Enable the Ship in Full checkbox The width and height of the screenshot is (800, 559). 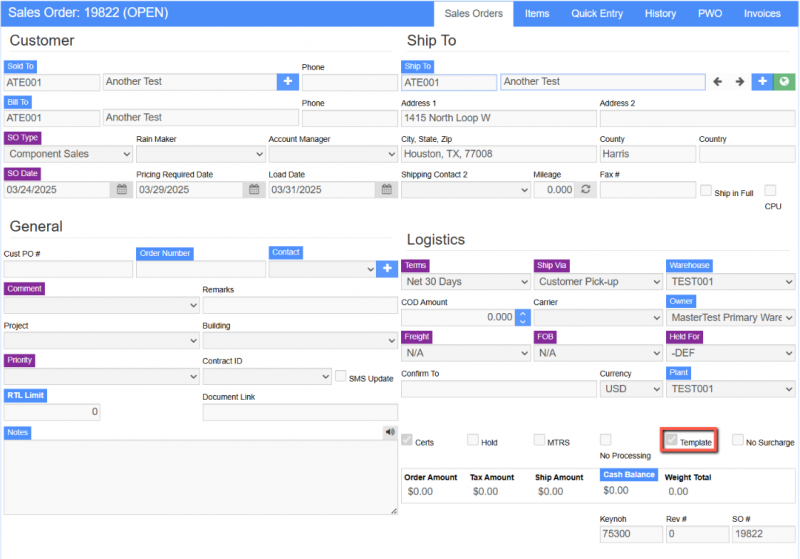[x=706, y=190]
